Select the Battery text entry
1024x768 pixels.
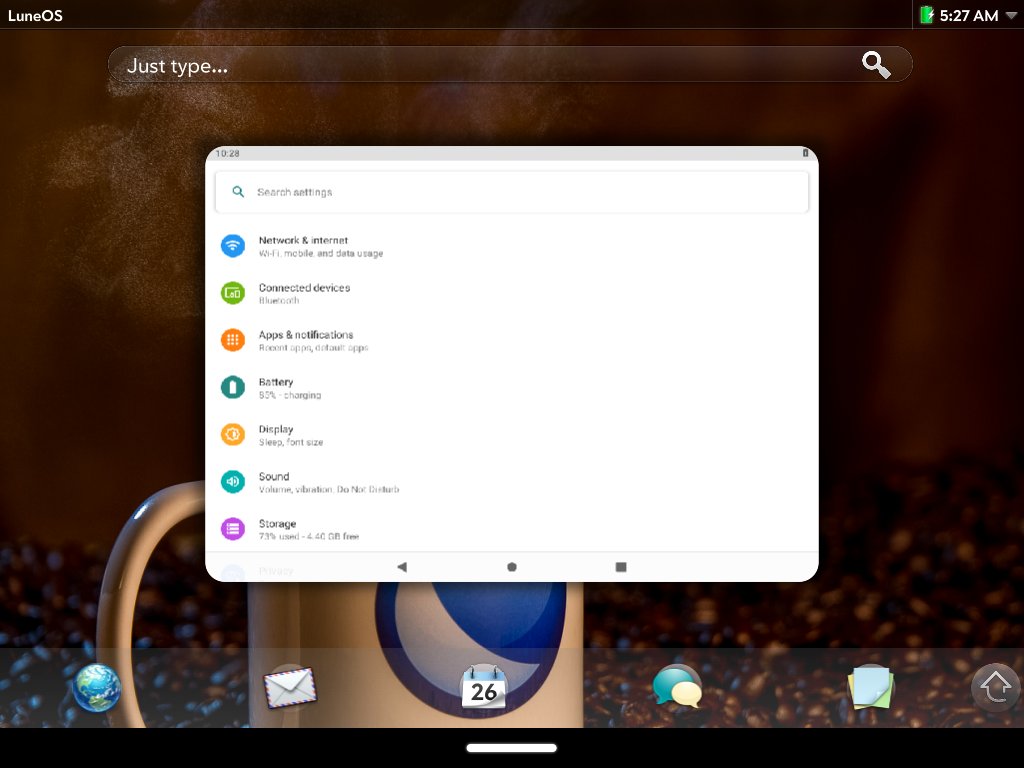tap(276, 382)
